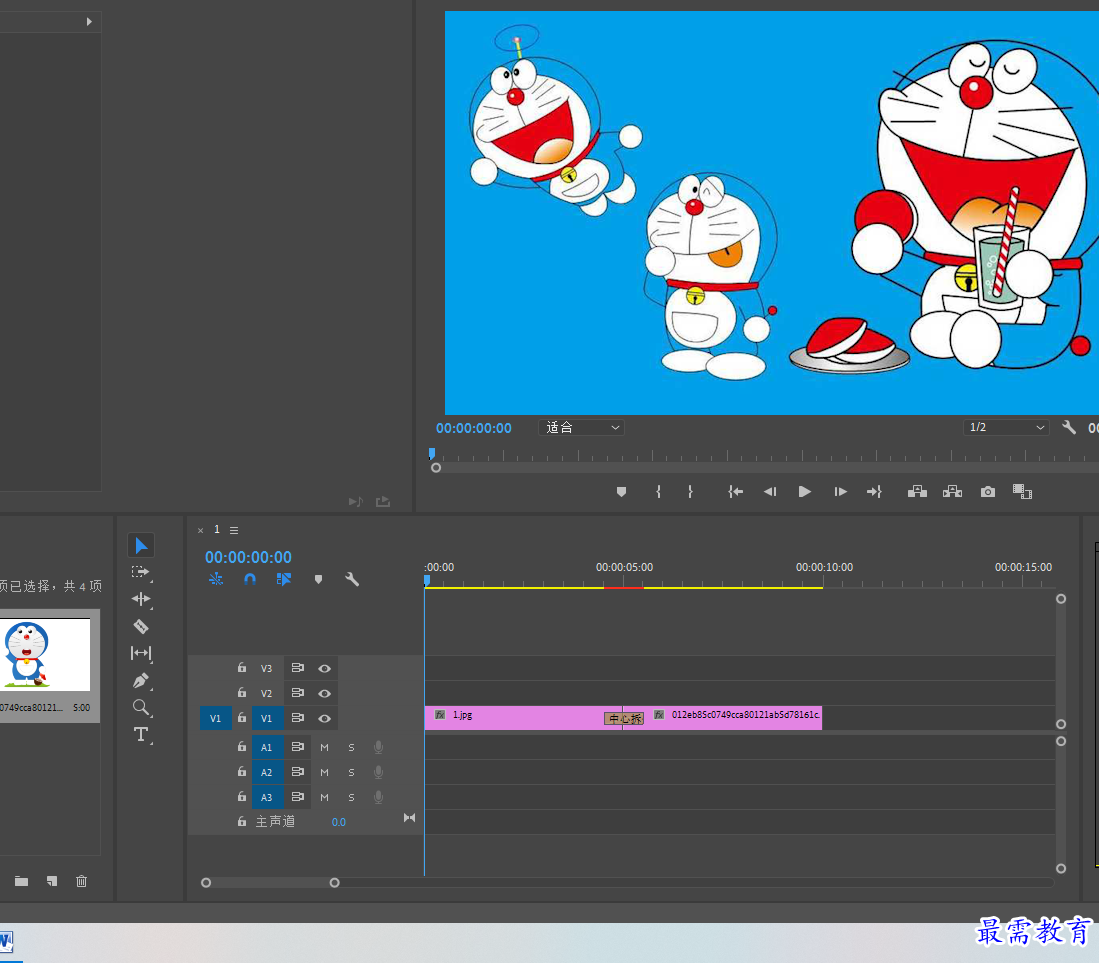Select the Selection arrow tool
Screen dimensions: 1099x963
(141, 545)
